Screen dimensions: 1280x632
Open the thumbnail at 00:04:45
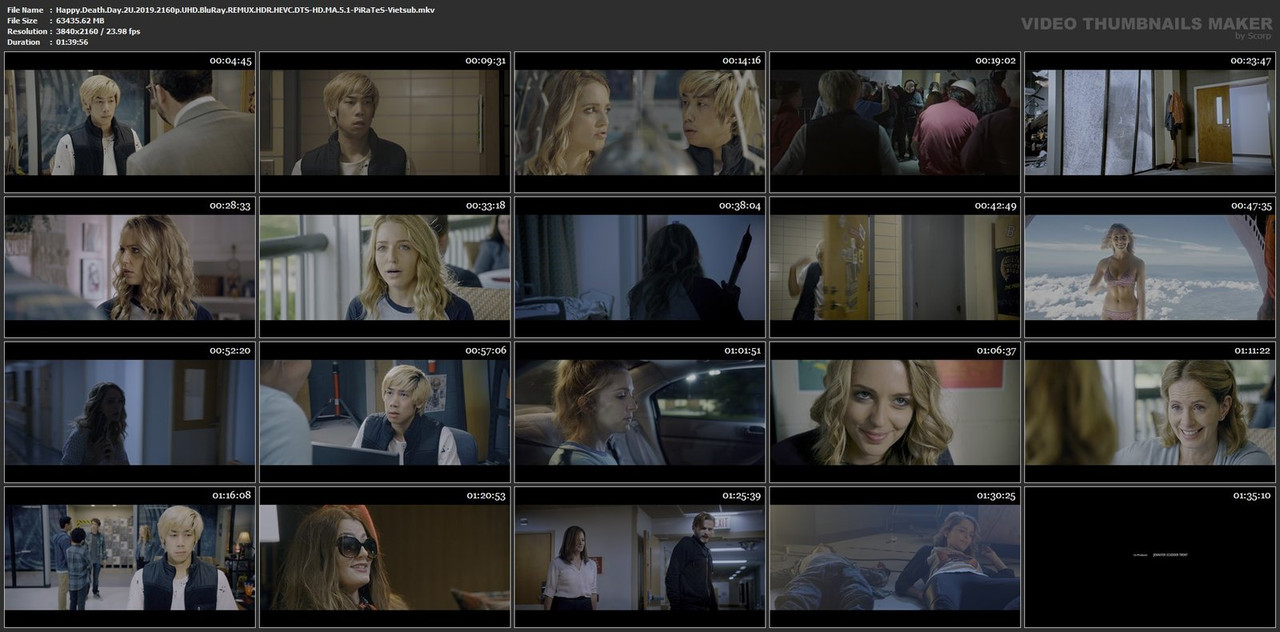[130, 122]
